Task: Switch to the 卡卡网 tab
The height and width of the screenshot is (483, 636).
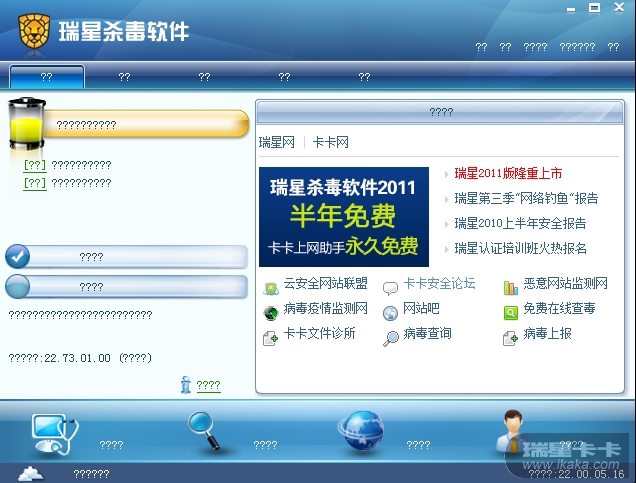Action: [x=331, y=142]
